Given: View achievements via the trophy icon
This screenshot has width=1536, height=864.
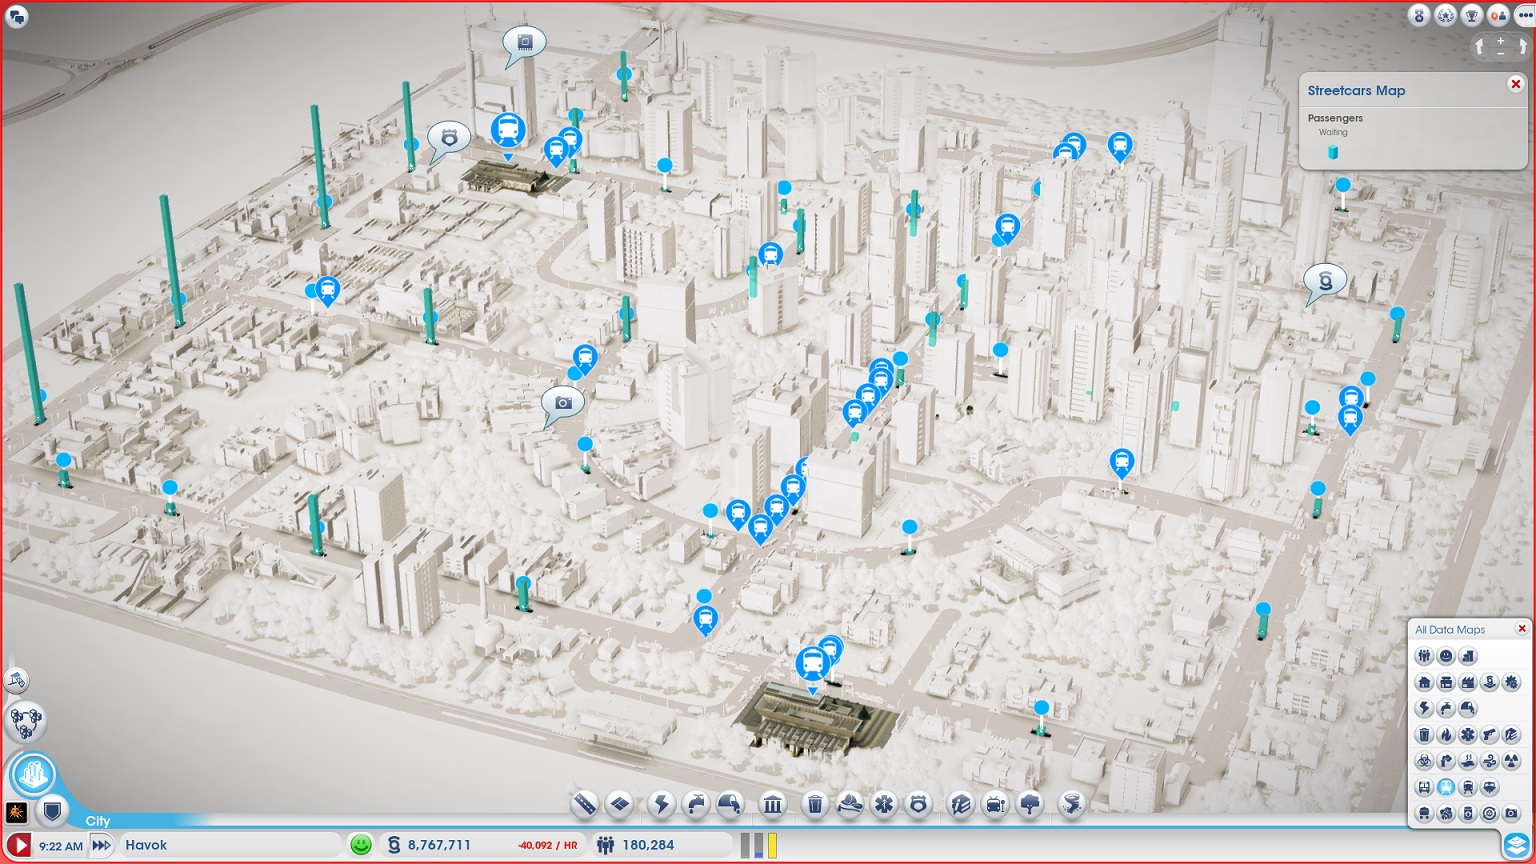Looking at the screenshot, I should point(1472,16).
